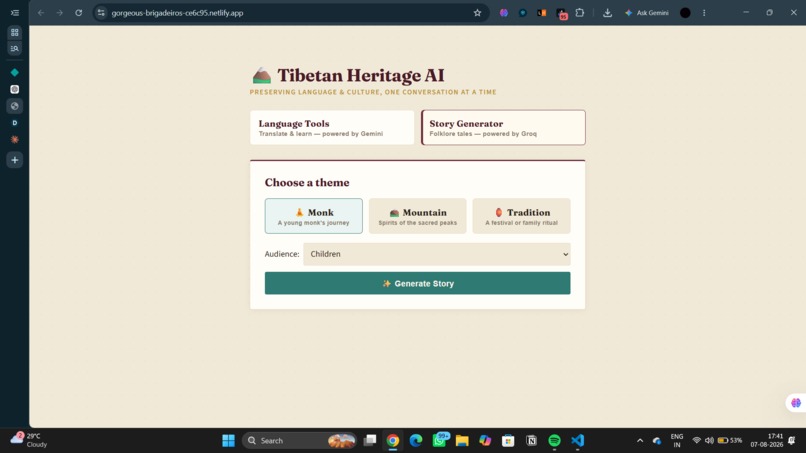Open the browser downloads icon
Viewport: 806px width, 453px height.
(607, 13)
